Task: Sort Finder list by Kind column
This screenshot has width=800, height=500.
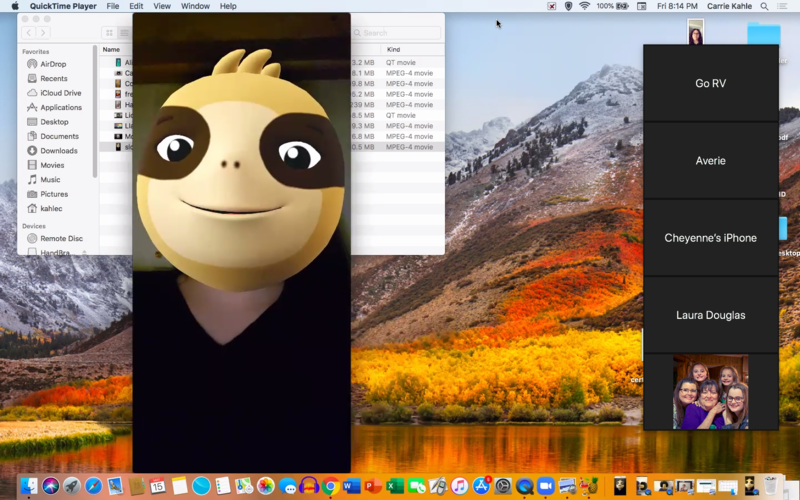Action: [x=393, y=49]
